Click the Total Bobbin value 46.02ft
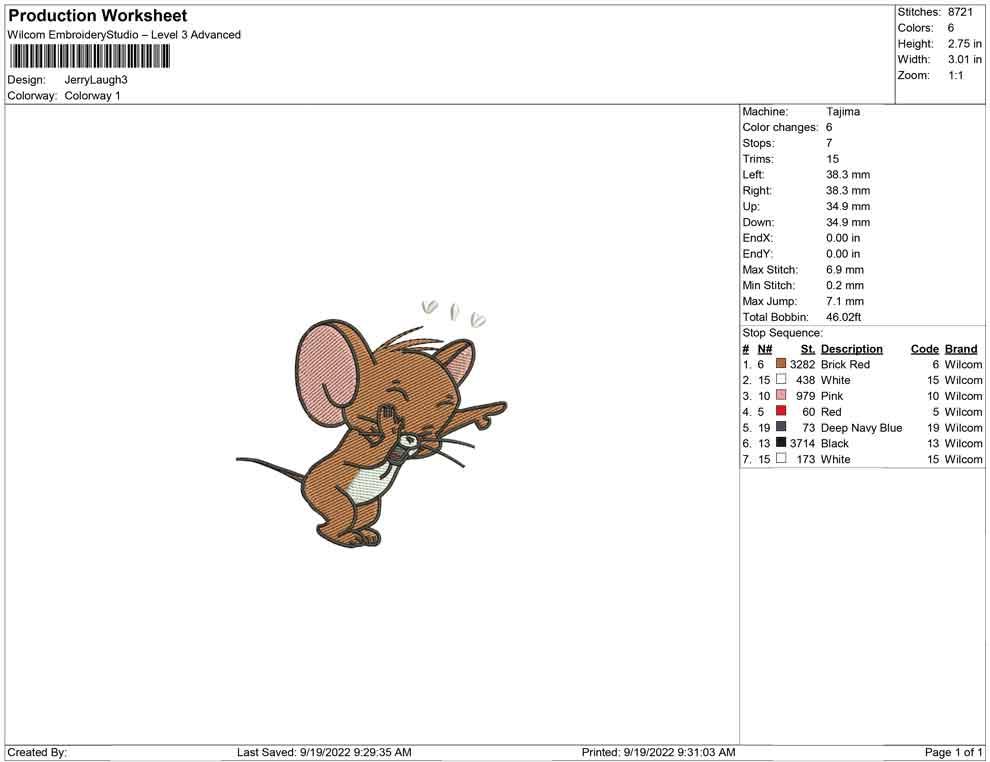990x762 pixels. coord(844,317)
